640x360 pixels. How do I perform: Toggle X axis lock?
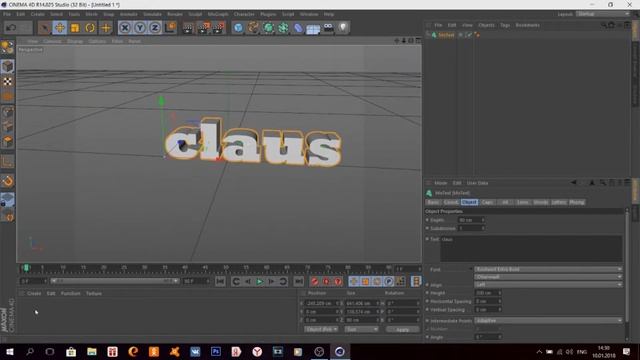(125, 28)
